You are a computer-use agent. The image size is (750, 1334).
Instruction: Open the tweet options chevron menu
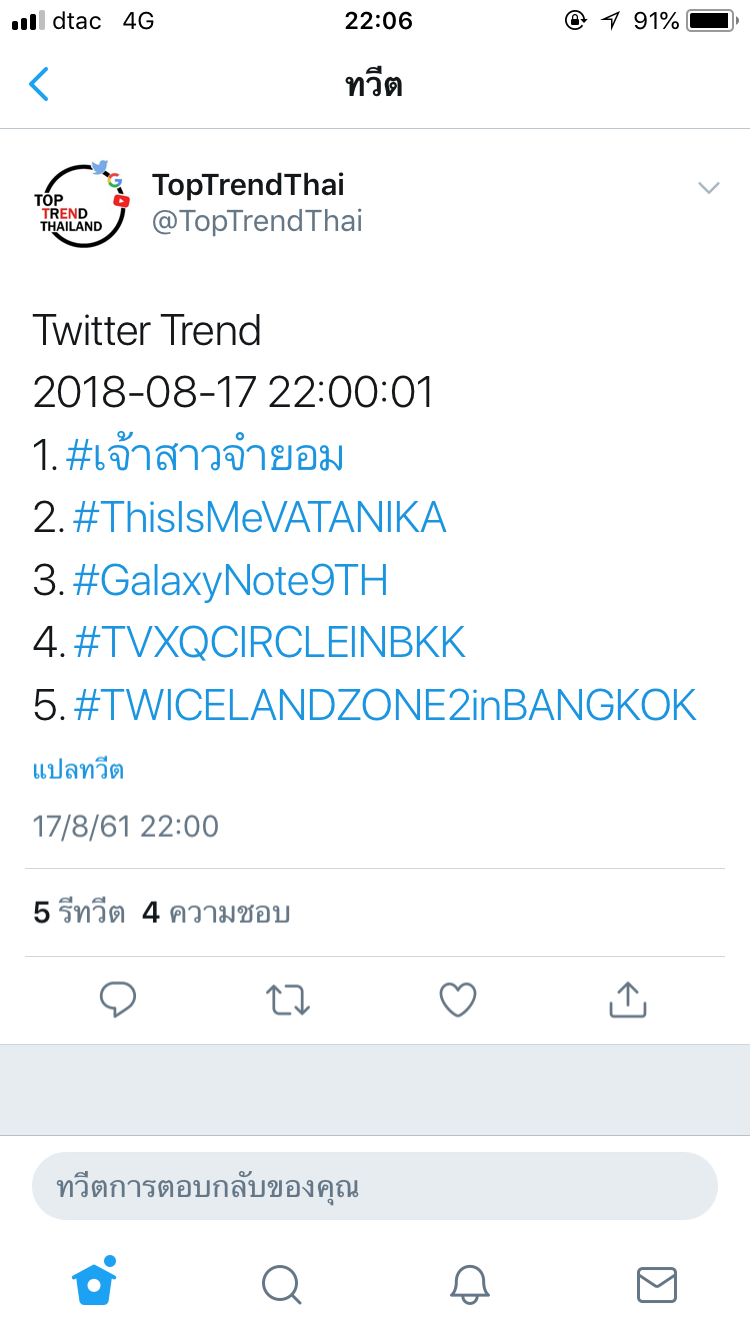pyautogui.click(x=708, y=188)
